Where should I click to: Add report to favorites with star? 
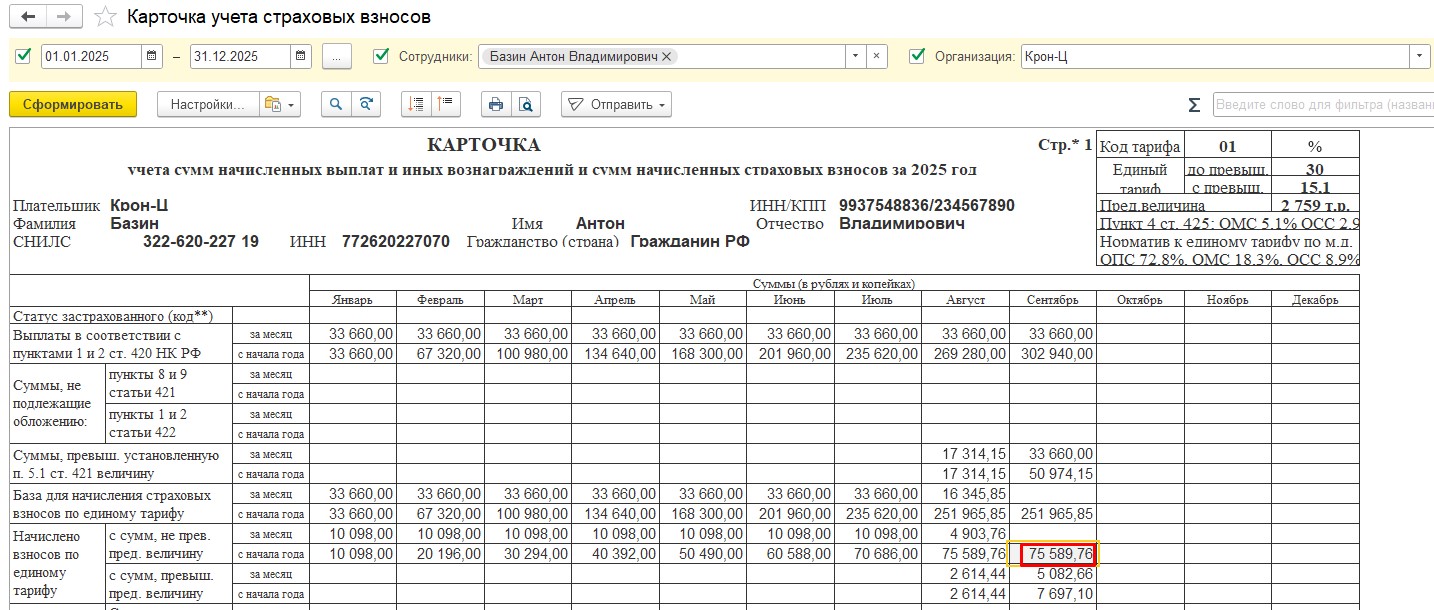104,17
